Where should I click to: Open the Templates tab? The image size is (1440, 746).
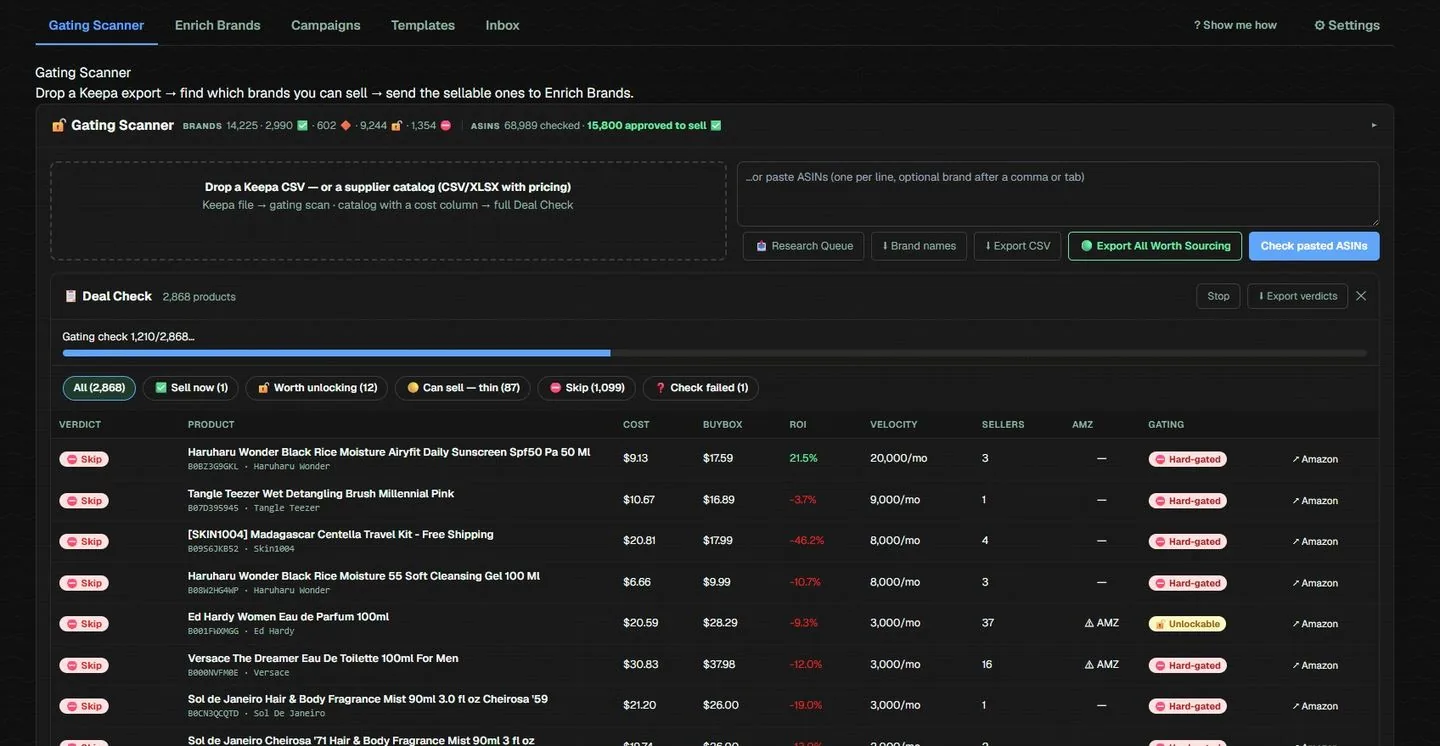422,25
